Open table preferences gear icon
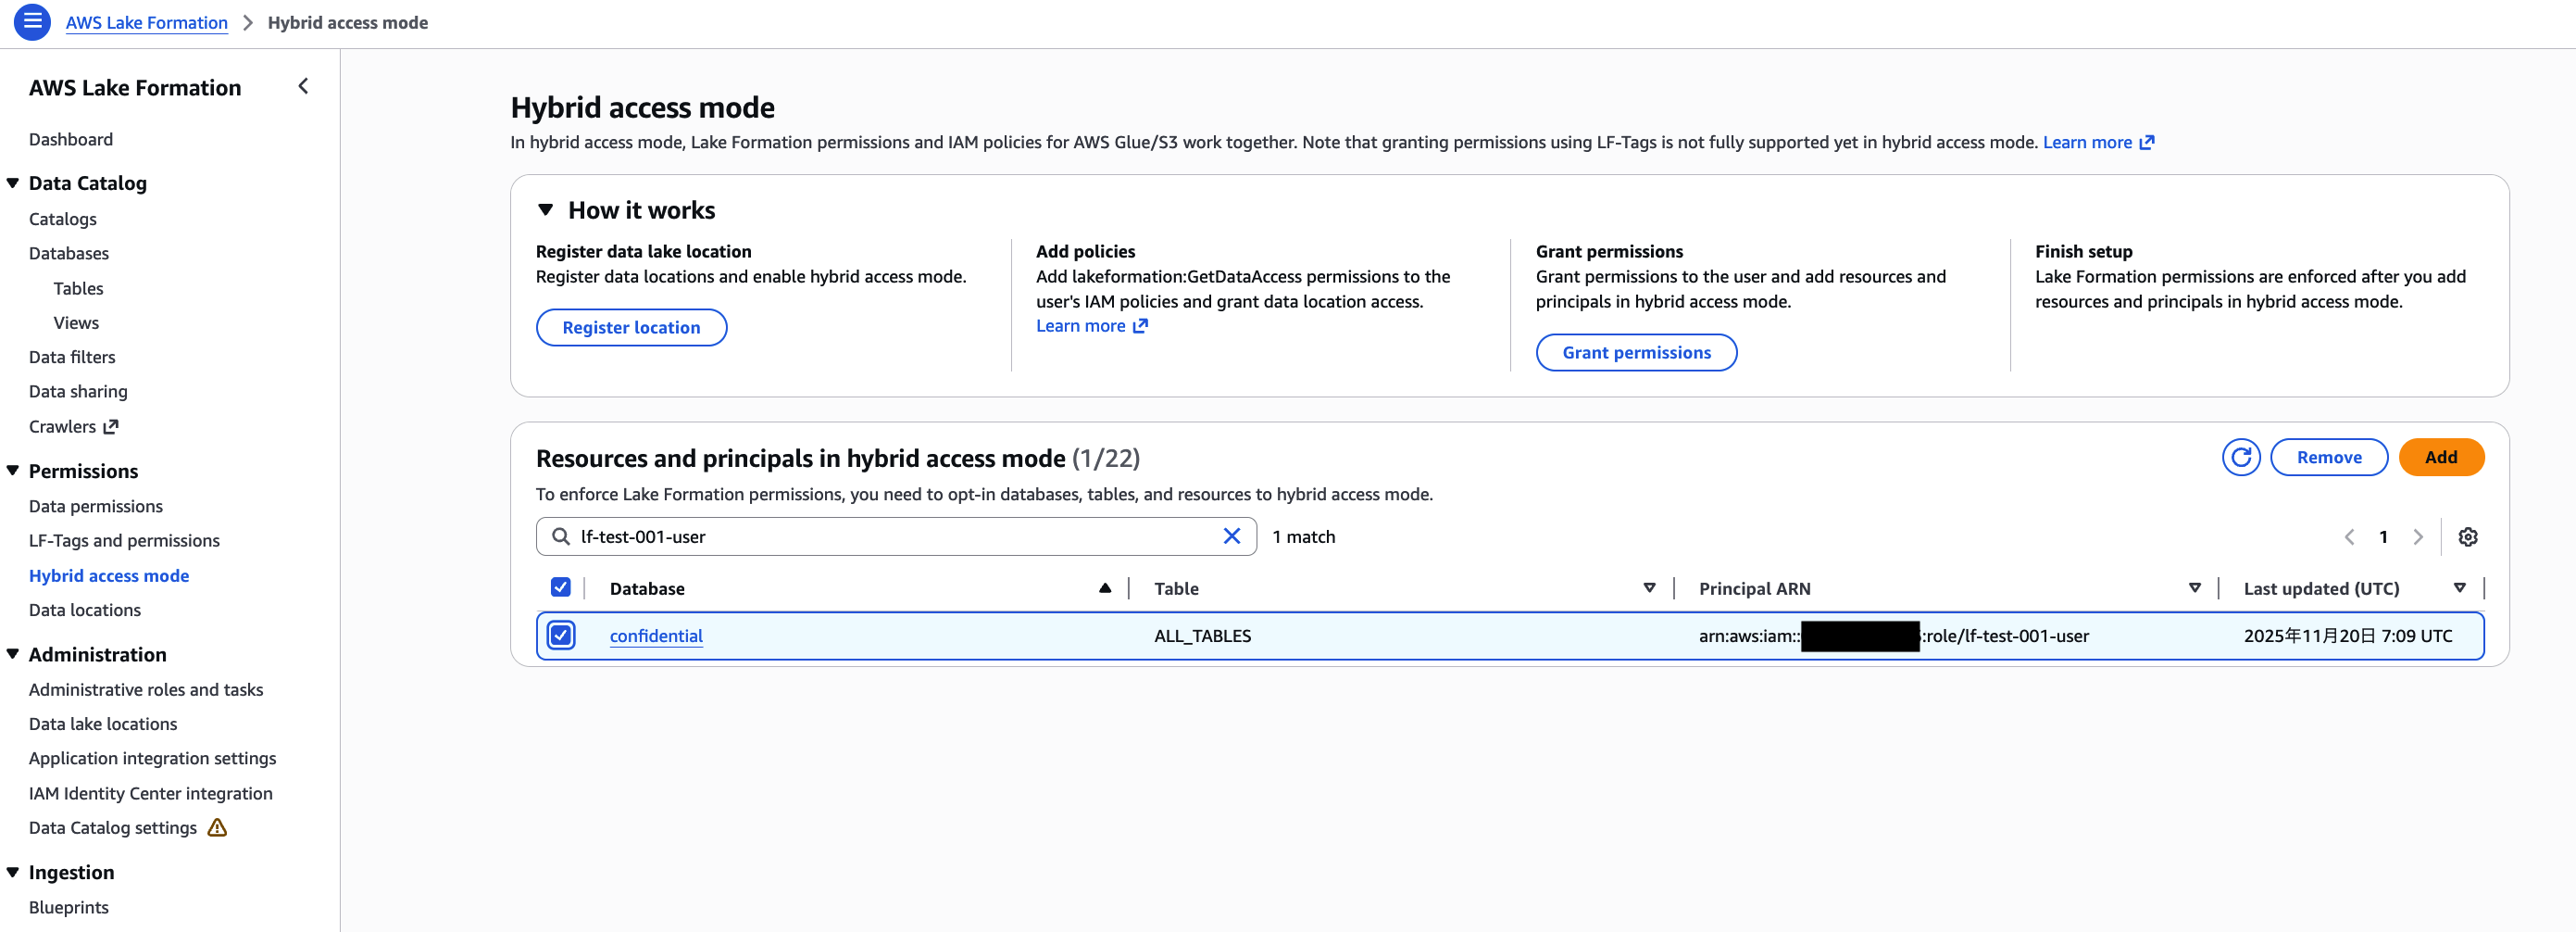This screenshot has width=2576, height=932. [2468, 537]
